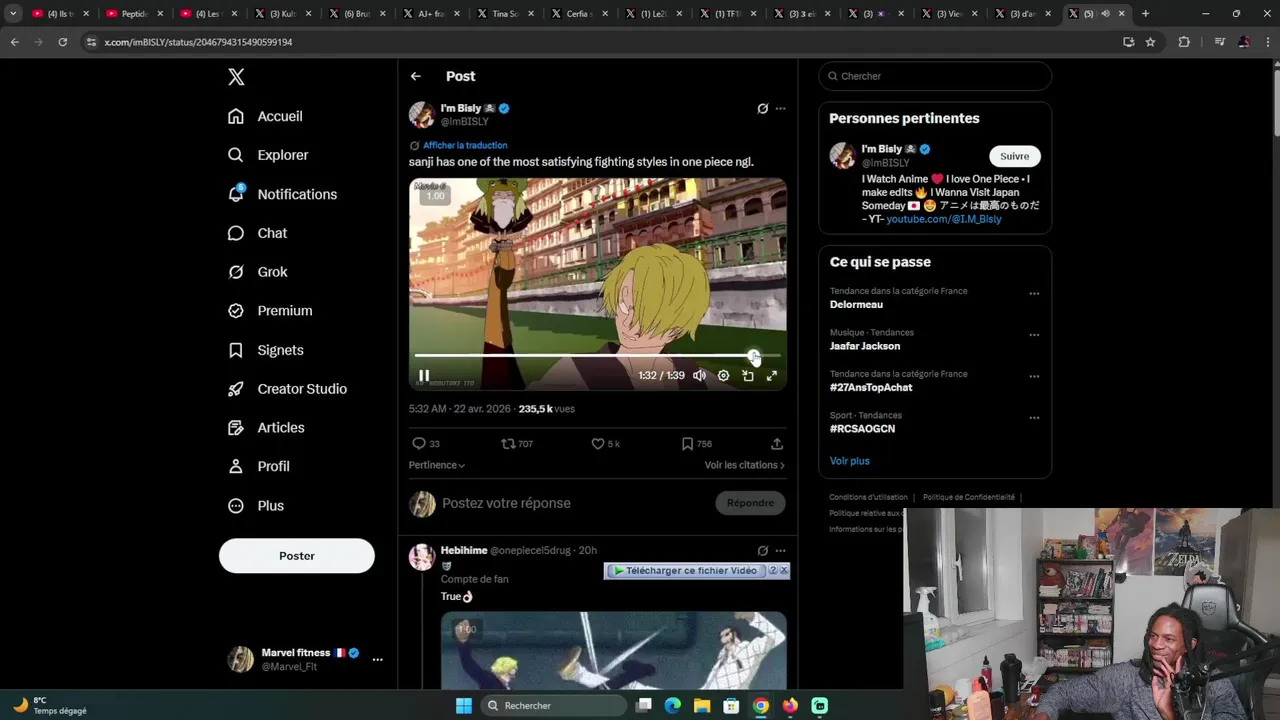Open options for #27AnsTopAchat trend
Viewport: 1280px width, 720px height.
click(1034, 377)
